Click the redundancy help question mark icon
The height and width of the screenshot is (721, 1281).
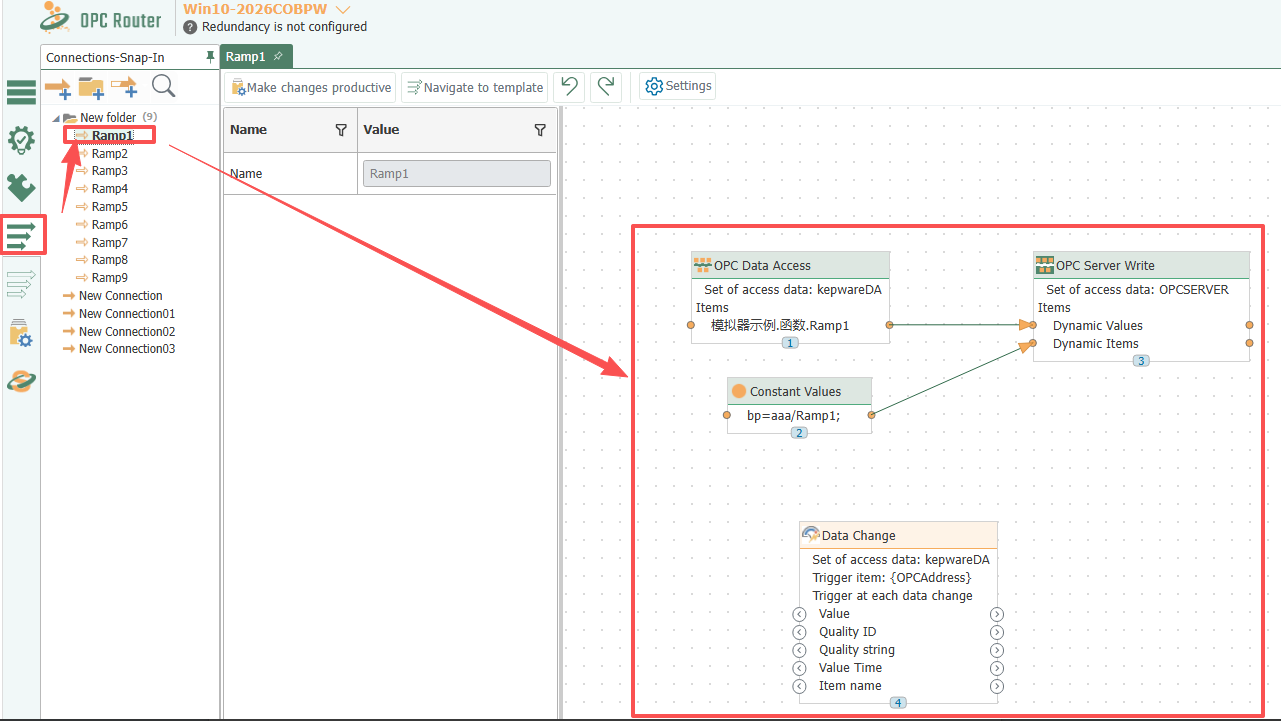(x=191, y=27)
